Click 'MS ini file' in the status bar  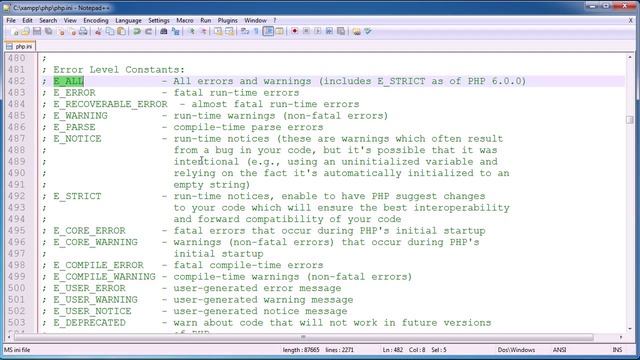coord(17,350)
